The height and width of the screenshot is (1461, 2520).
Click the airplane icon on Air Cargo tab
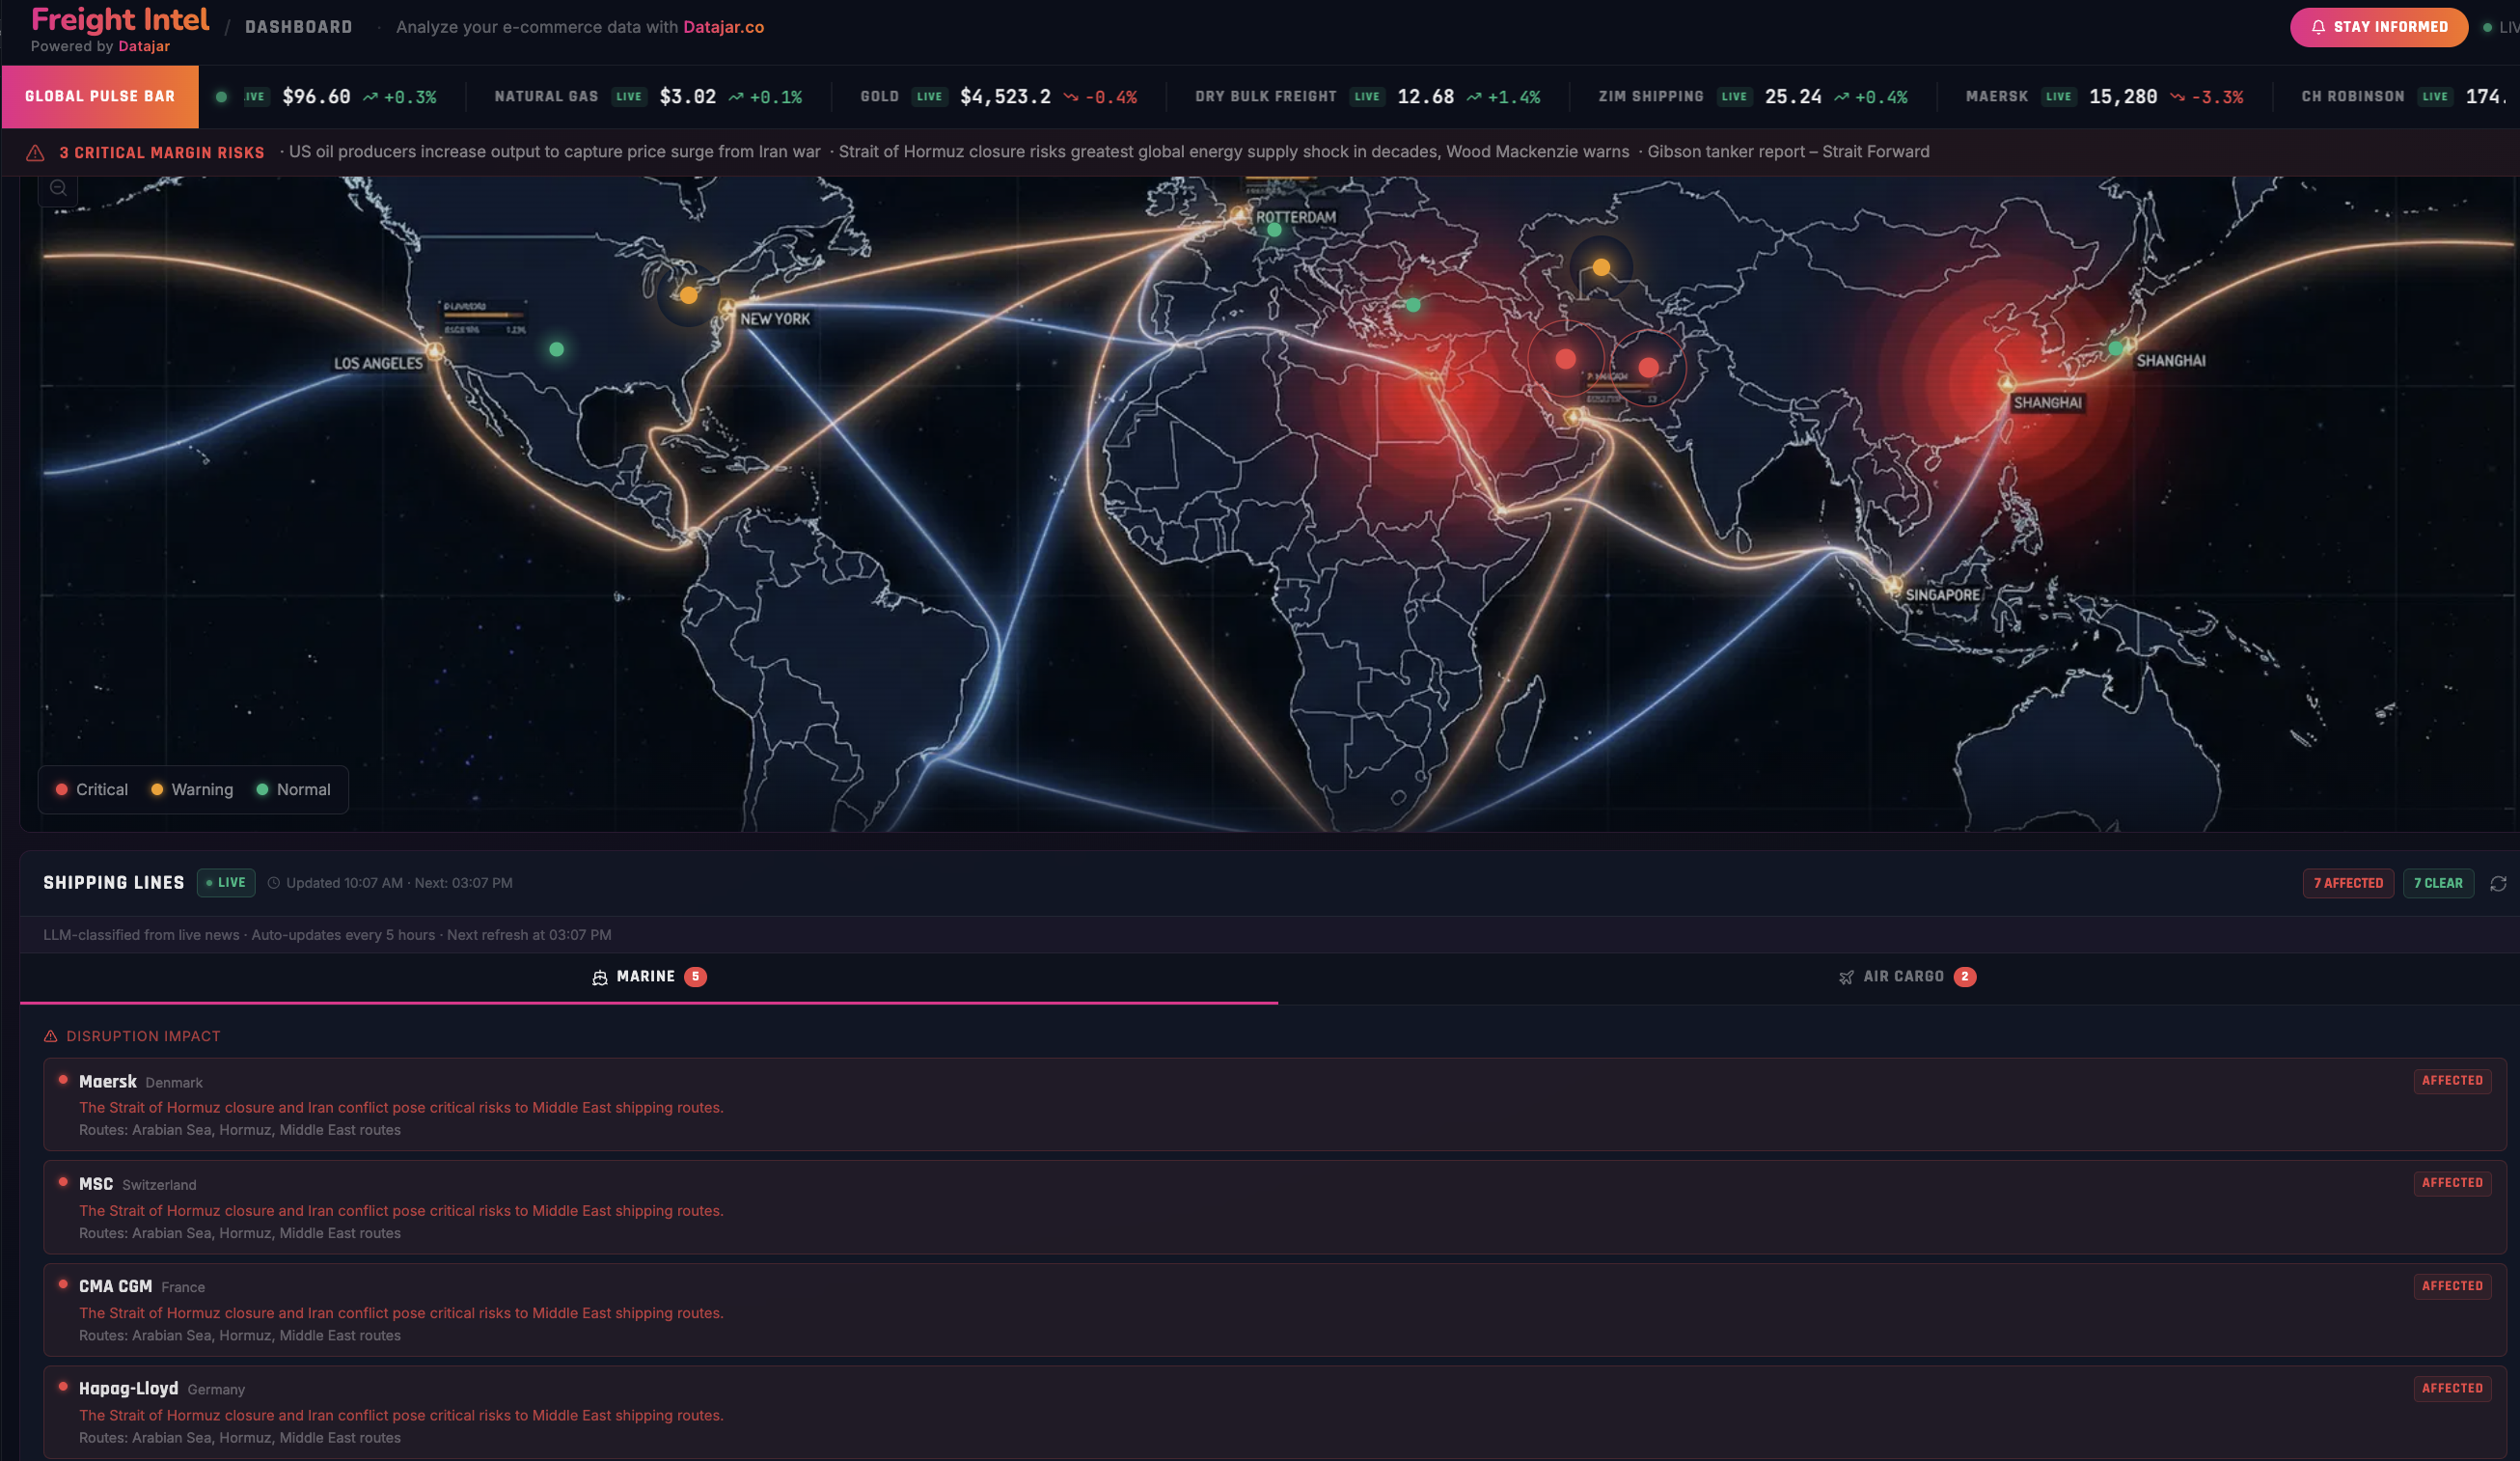coord(1846,977)
